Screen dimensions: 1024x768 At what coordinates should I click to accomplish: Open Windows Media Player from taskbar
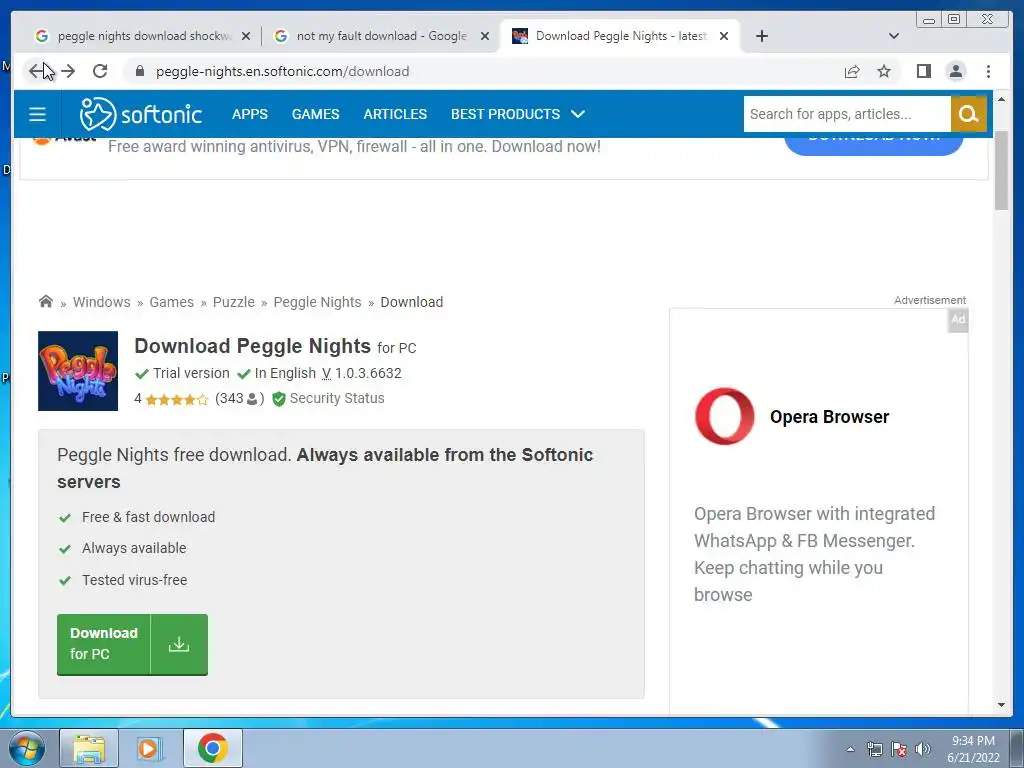click(x=149, y=748)
